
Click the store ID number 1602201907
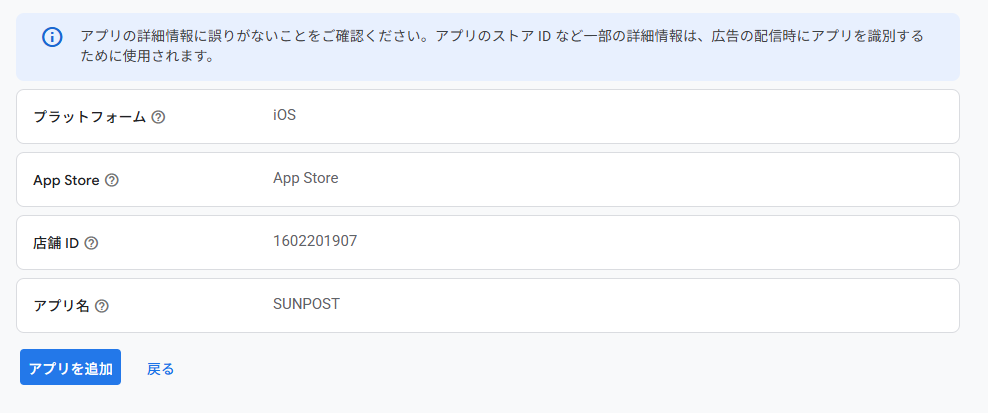pyautogui.click(x=315, y=241)
